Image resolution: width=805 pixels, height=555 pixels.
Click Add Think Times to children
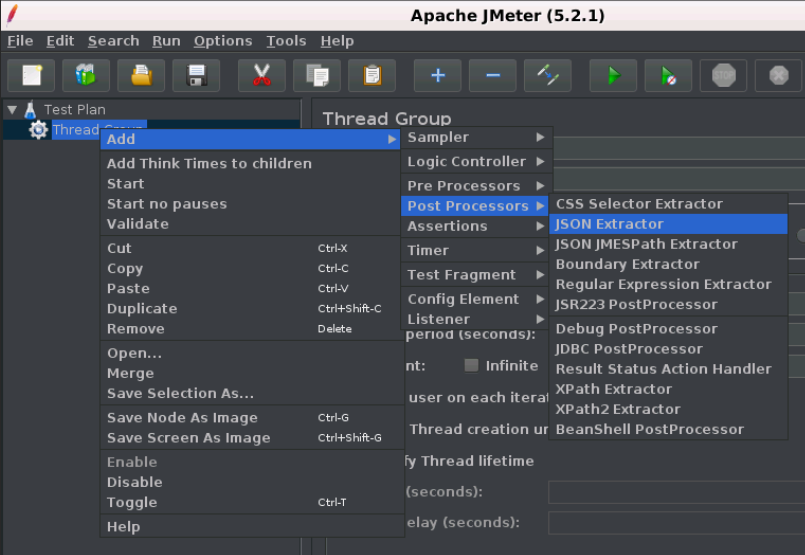(x=252, y=163)
